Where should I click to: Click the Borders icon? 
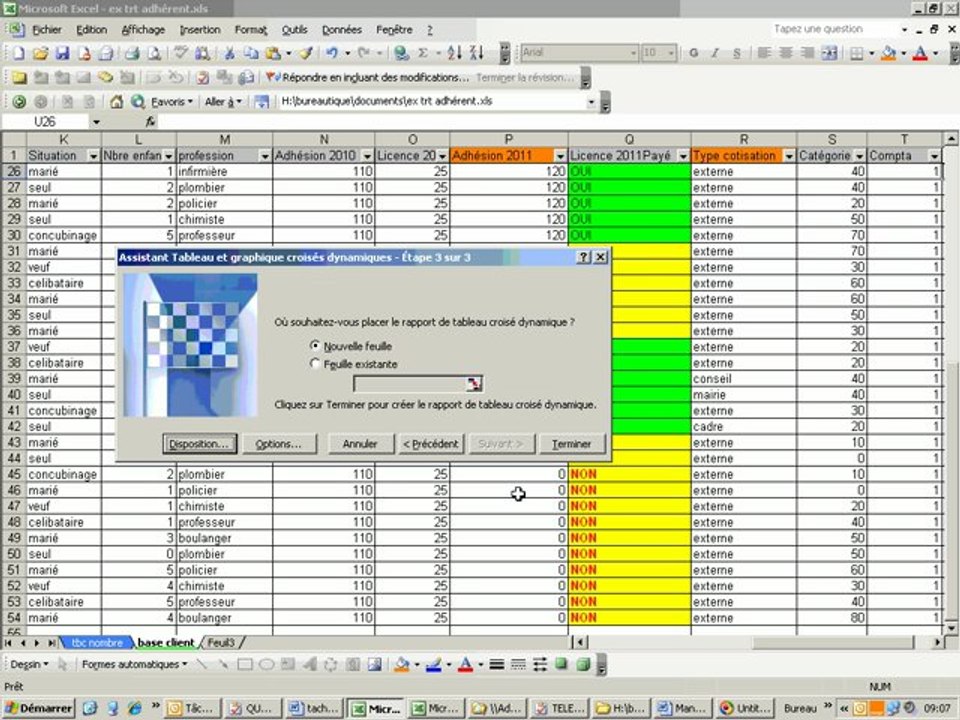(857, 53)
